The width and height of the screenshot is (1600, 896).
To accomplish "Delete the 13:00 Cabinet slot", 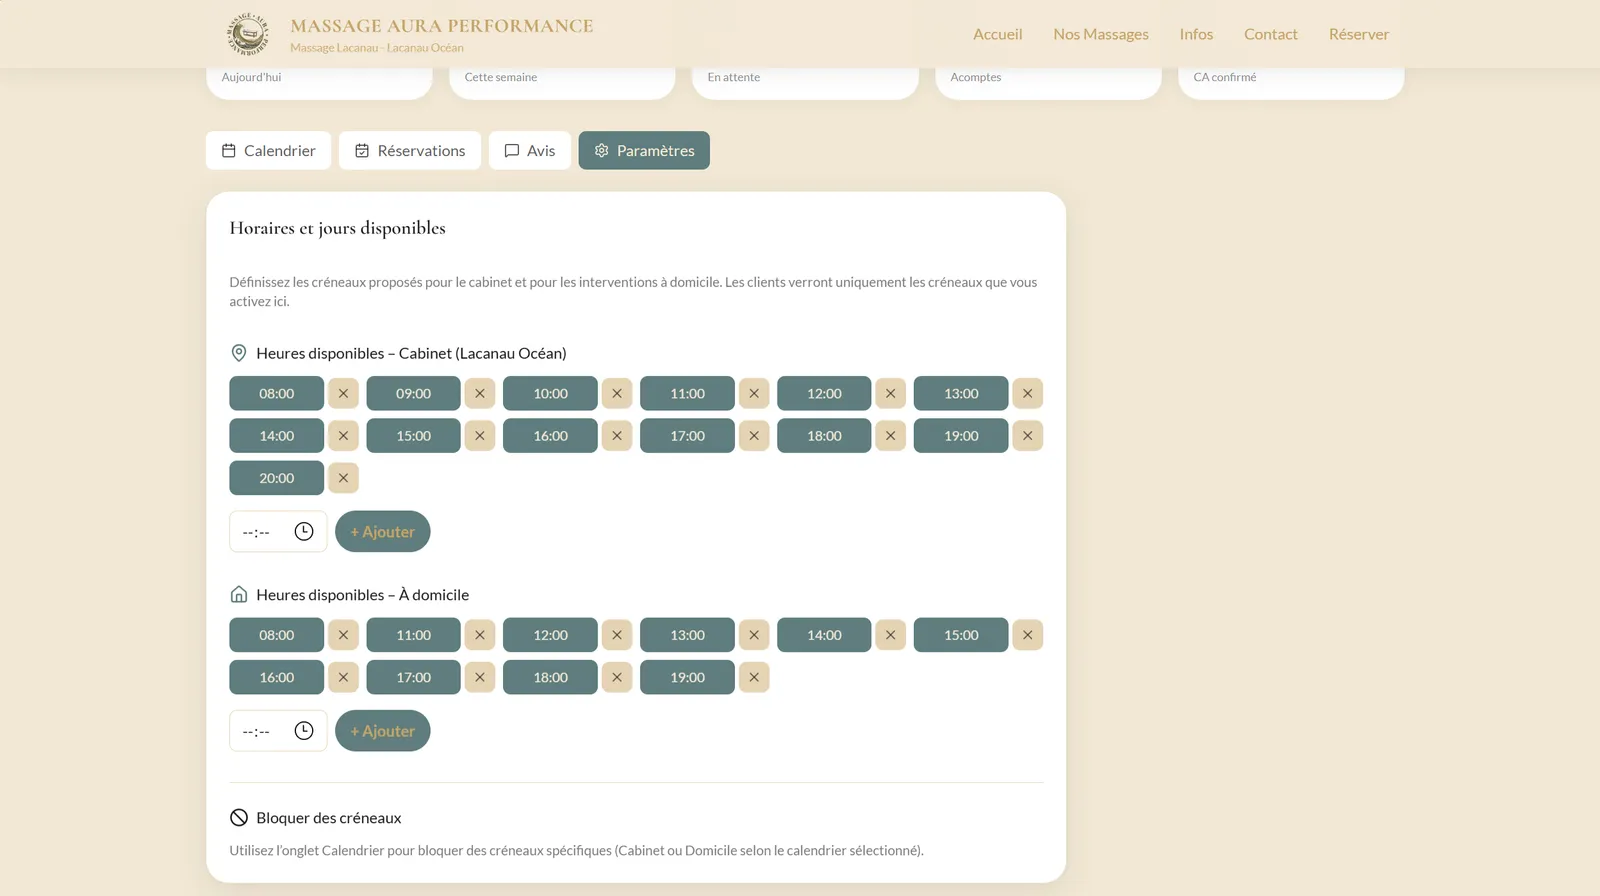I will pos(1028,394).
